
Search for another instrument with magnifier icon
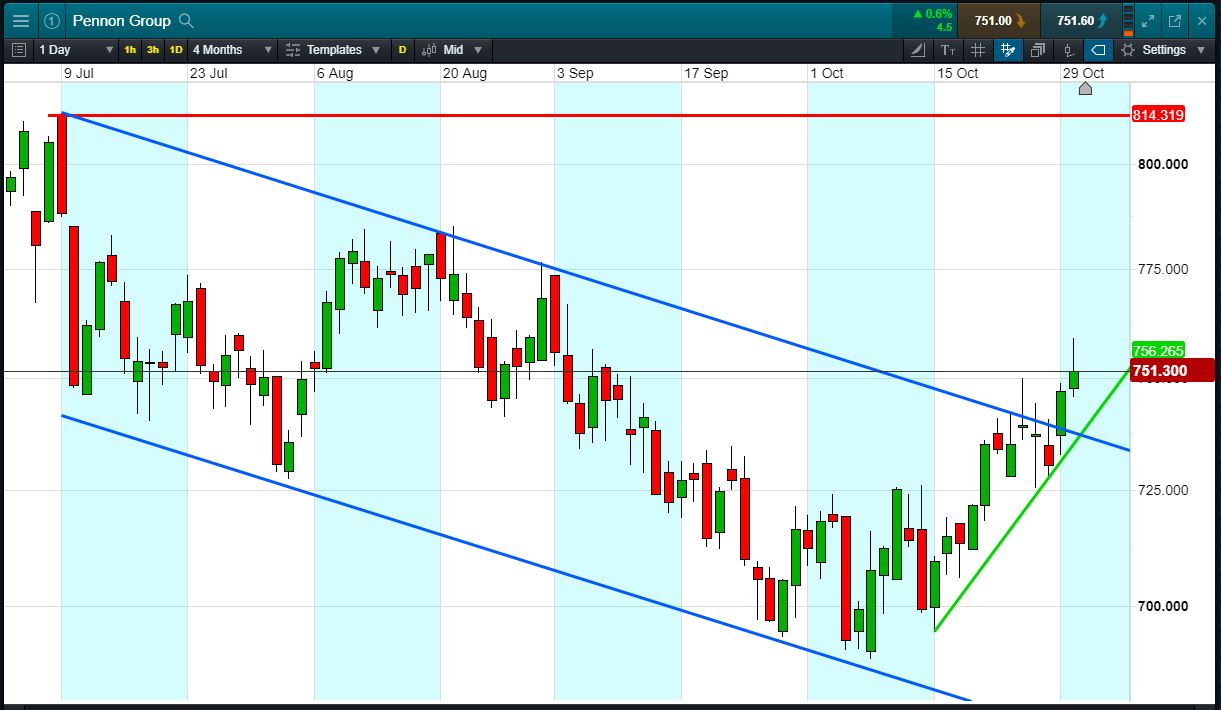185,20
